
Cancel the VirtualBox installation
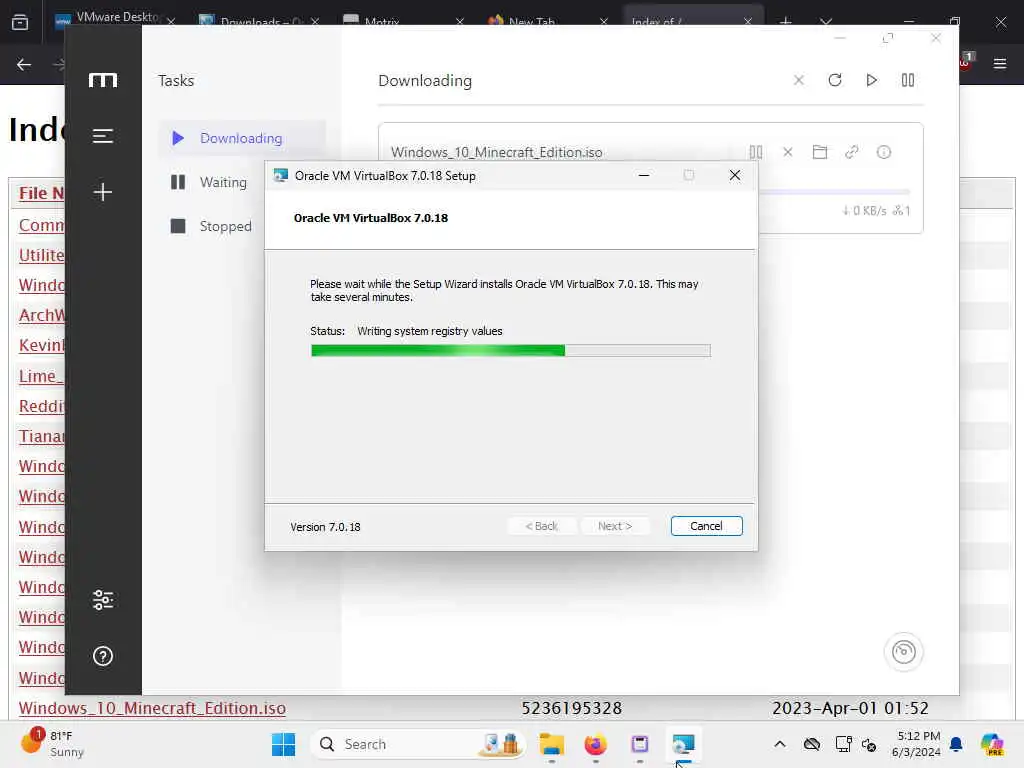(x=706, y=526)
